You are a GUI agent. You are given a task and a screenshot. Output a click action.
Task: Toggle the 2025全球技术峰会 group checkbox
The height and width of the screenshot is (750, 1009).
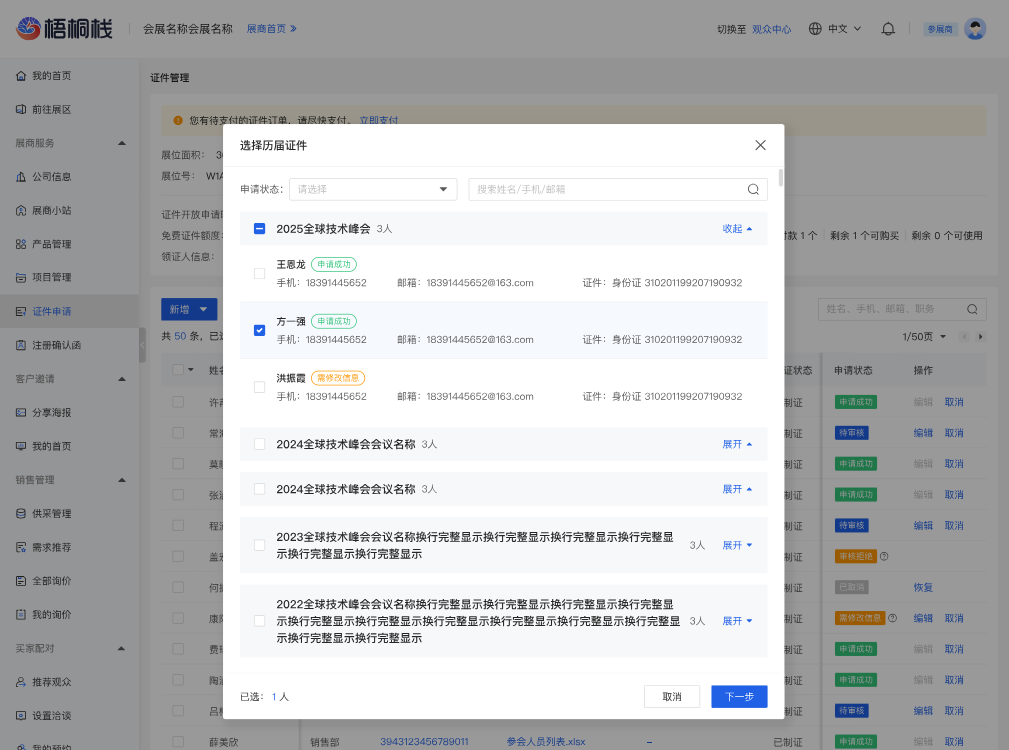pos(260,229)
